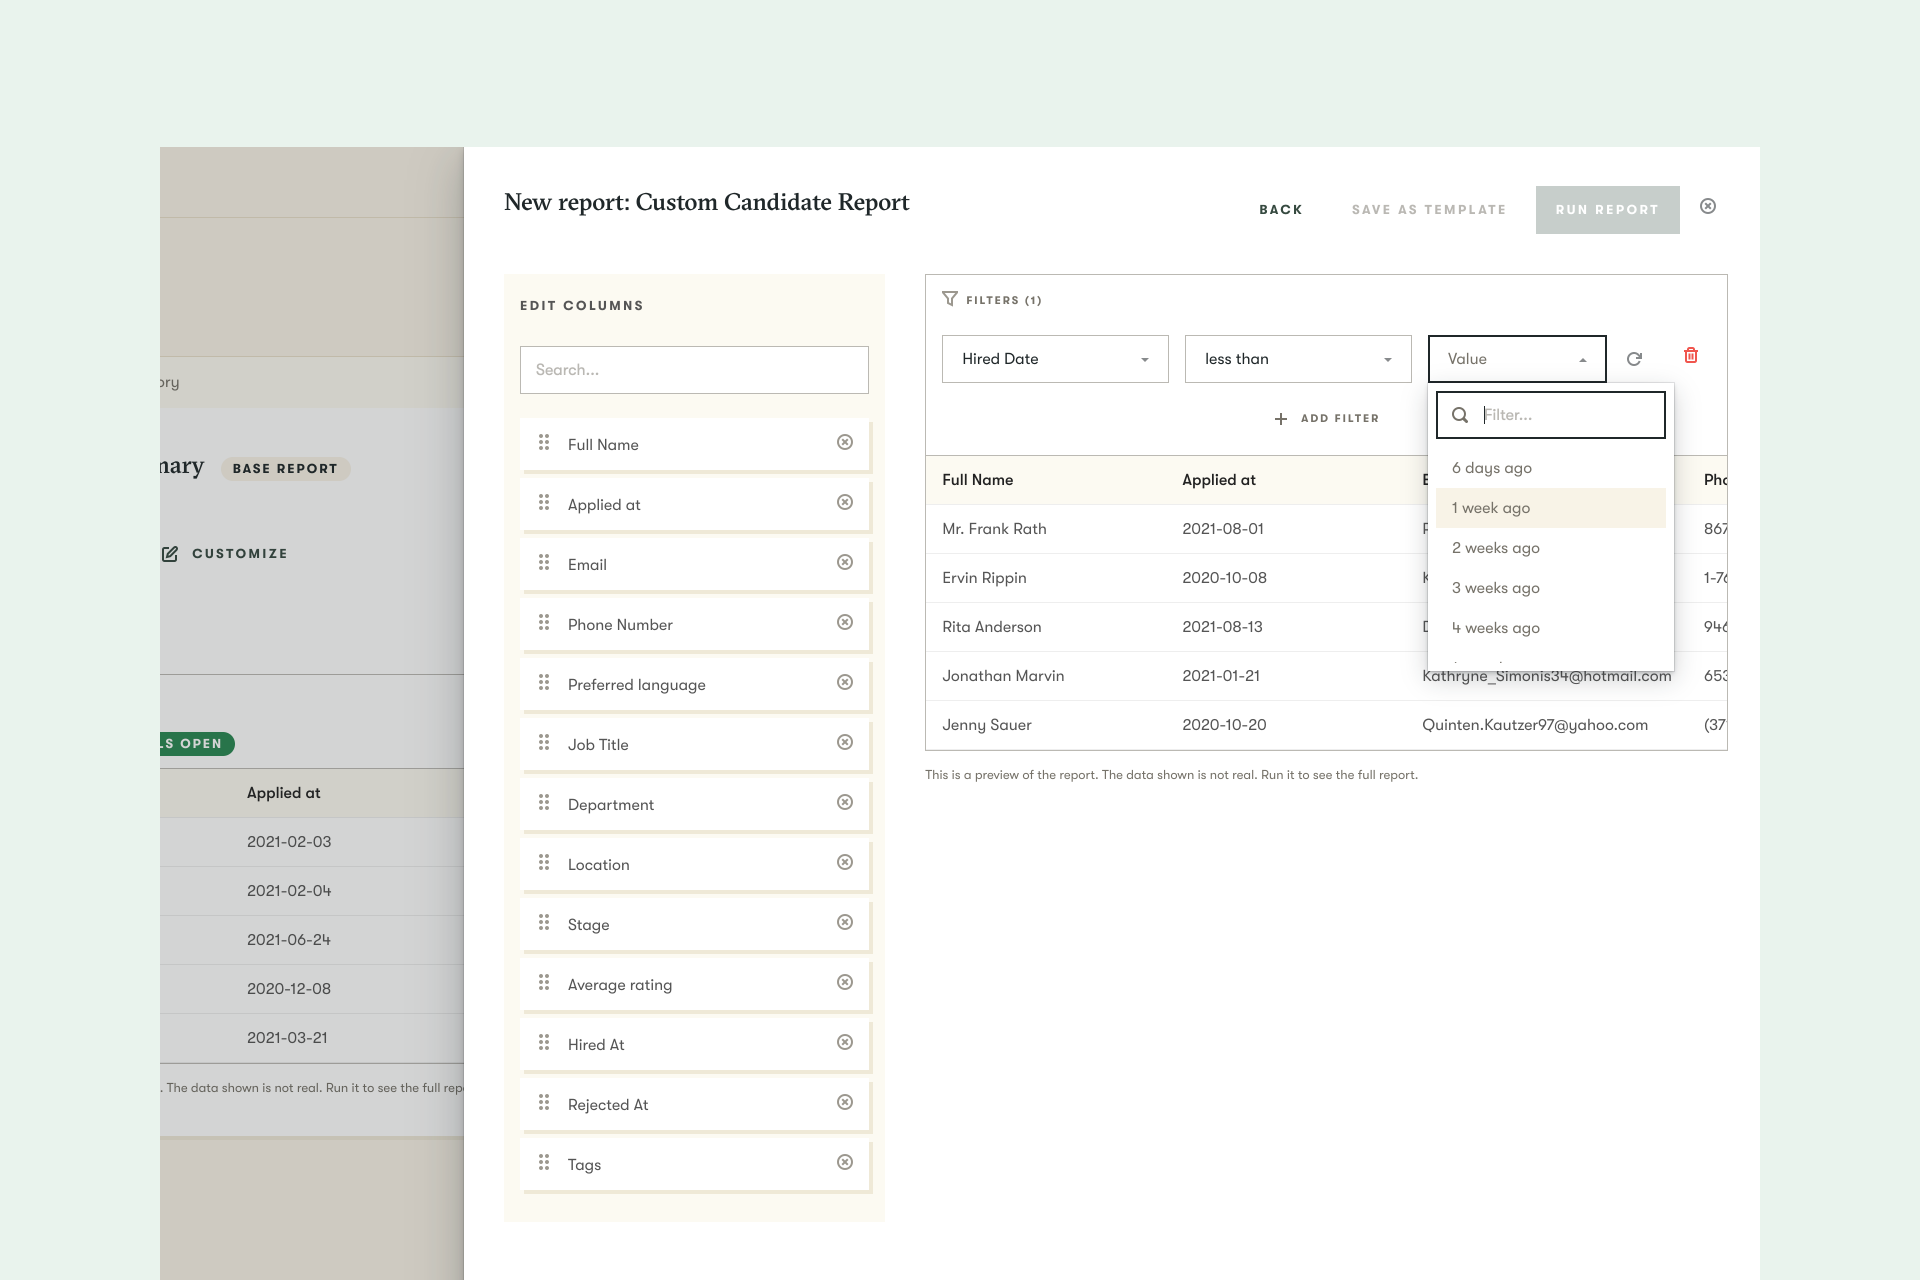Click the drag handle beside Average rating
The width and height of the screenshot is (1920, 1280).
(544, 982)
